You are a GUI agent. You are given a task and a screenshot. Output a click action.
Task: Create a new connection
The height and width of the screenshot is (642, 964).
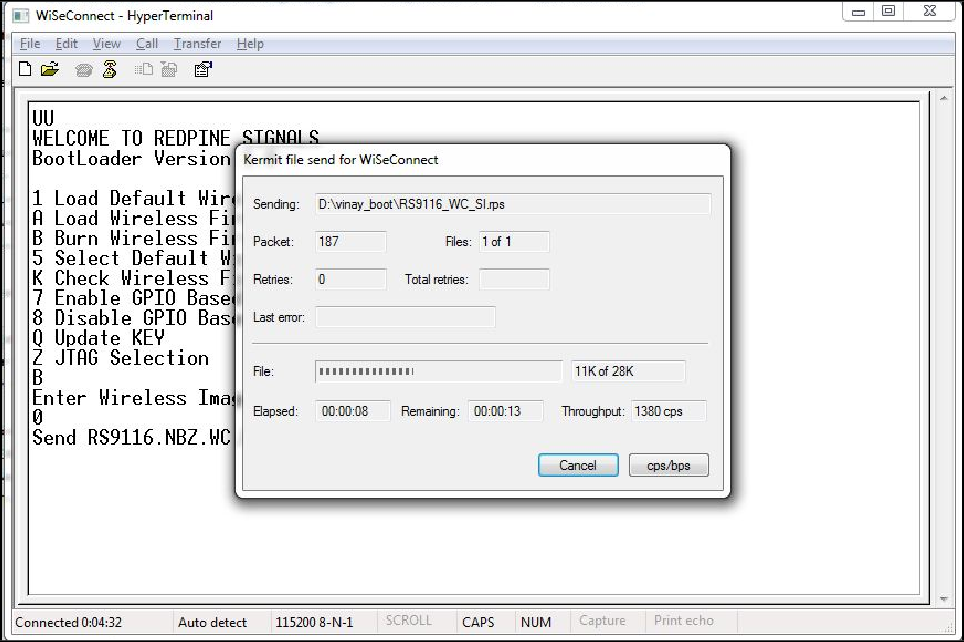point(25,69)
